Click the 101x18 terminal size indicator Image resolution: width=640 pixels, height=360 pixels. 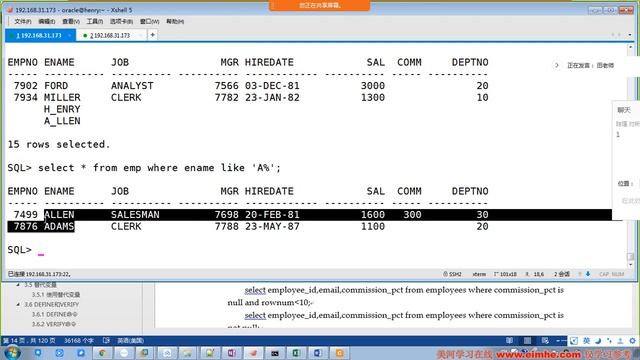[505, 274]
